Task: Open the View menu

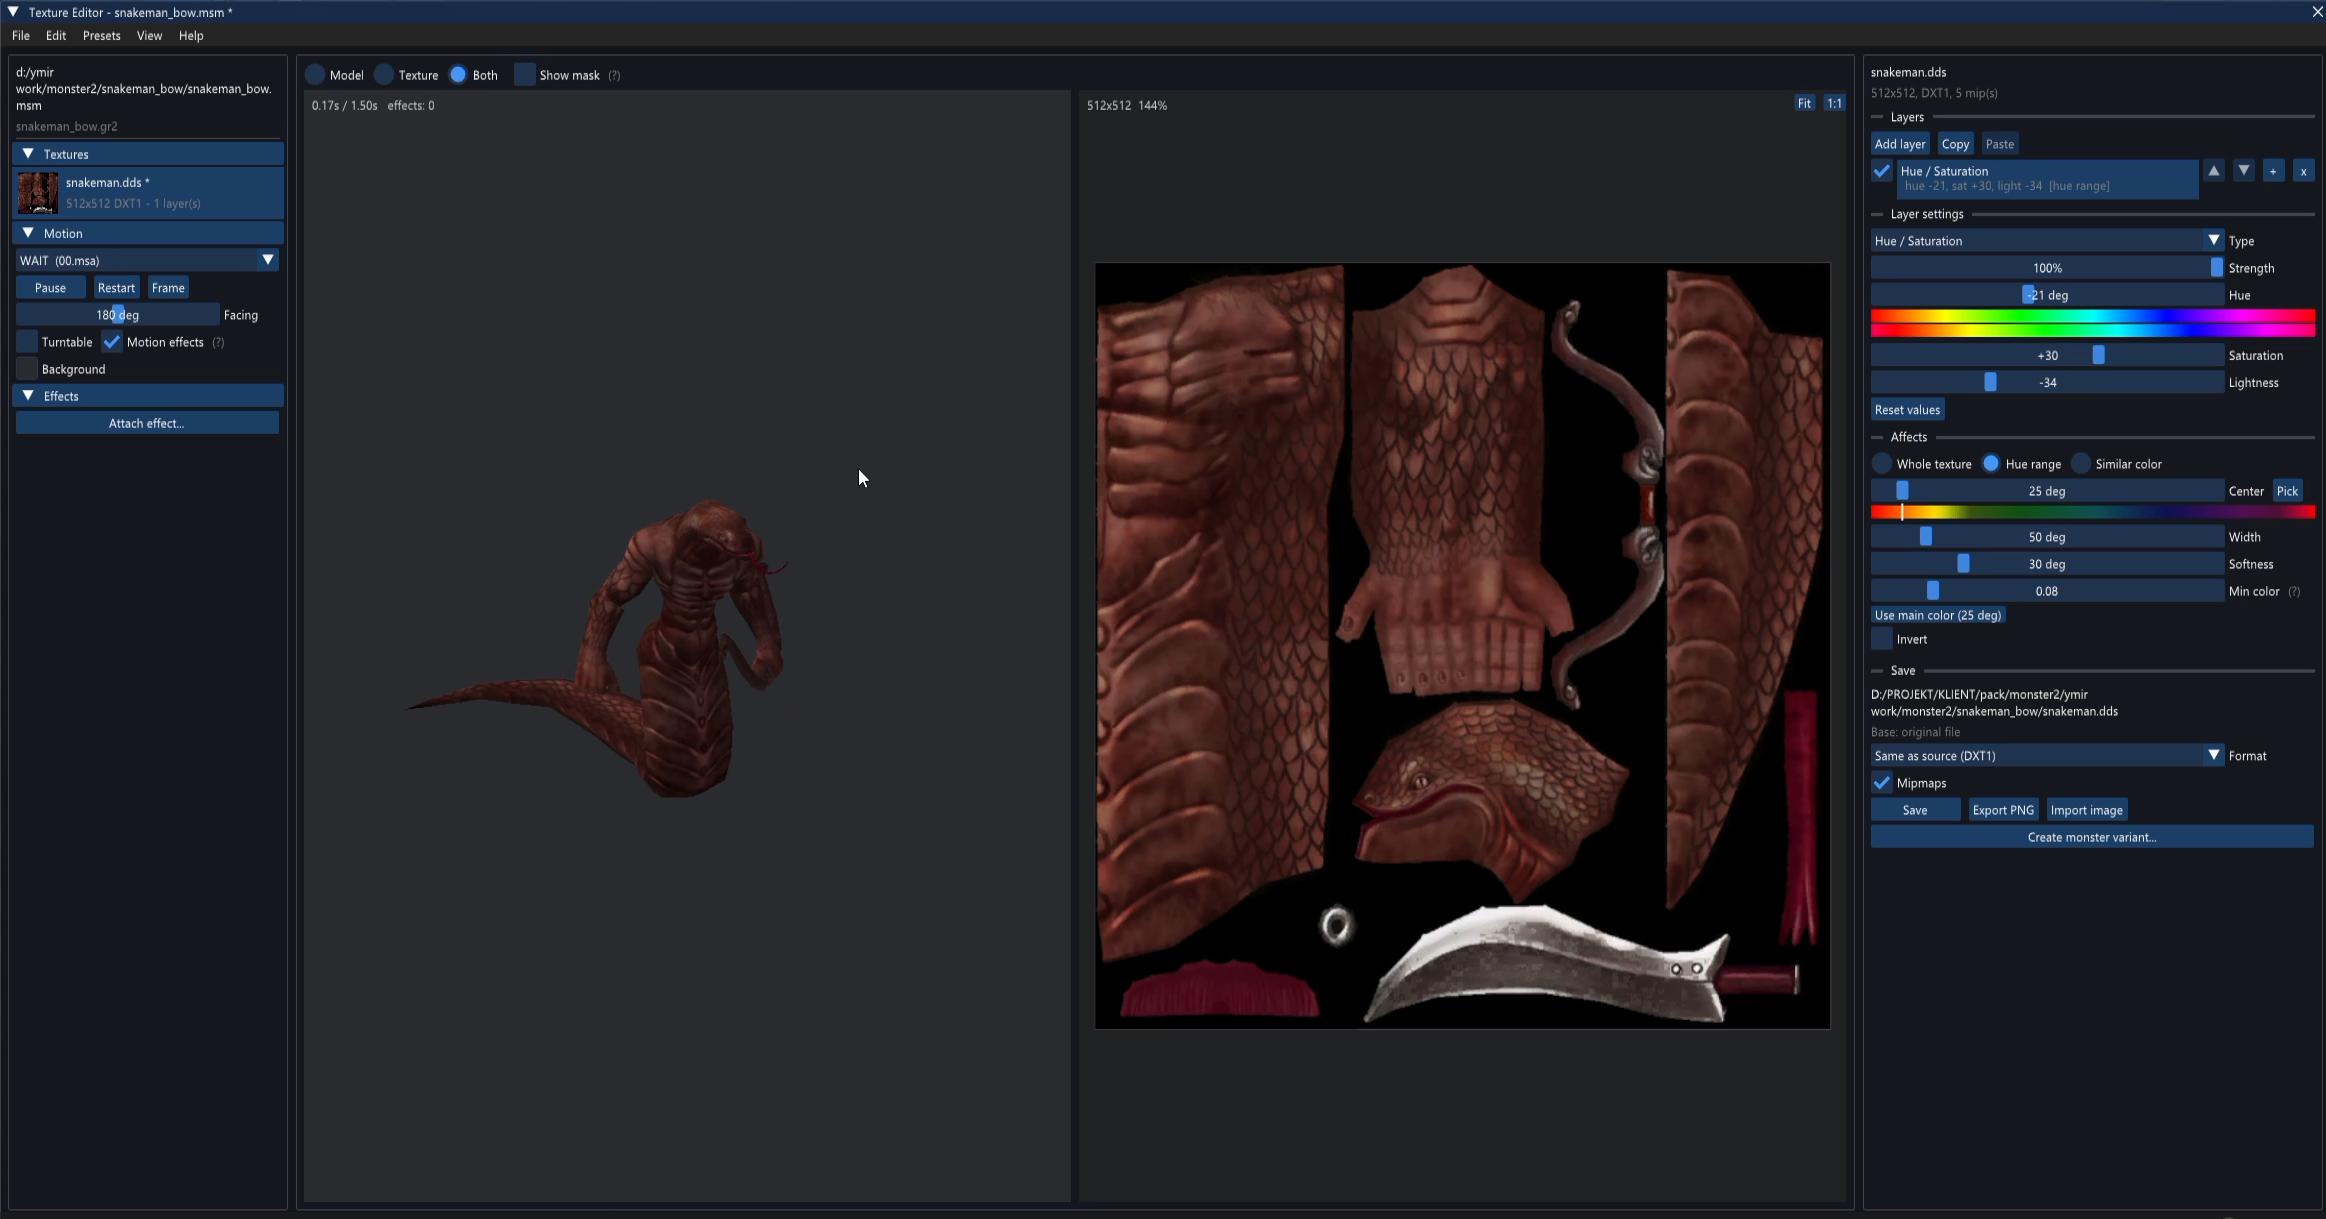Action: 149,36
